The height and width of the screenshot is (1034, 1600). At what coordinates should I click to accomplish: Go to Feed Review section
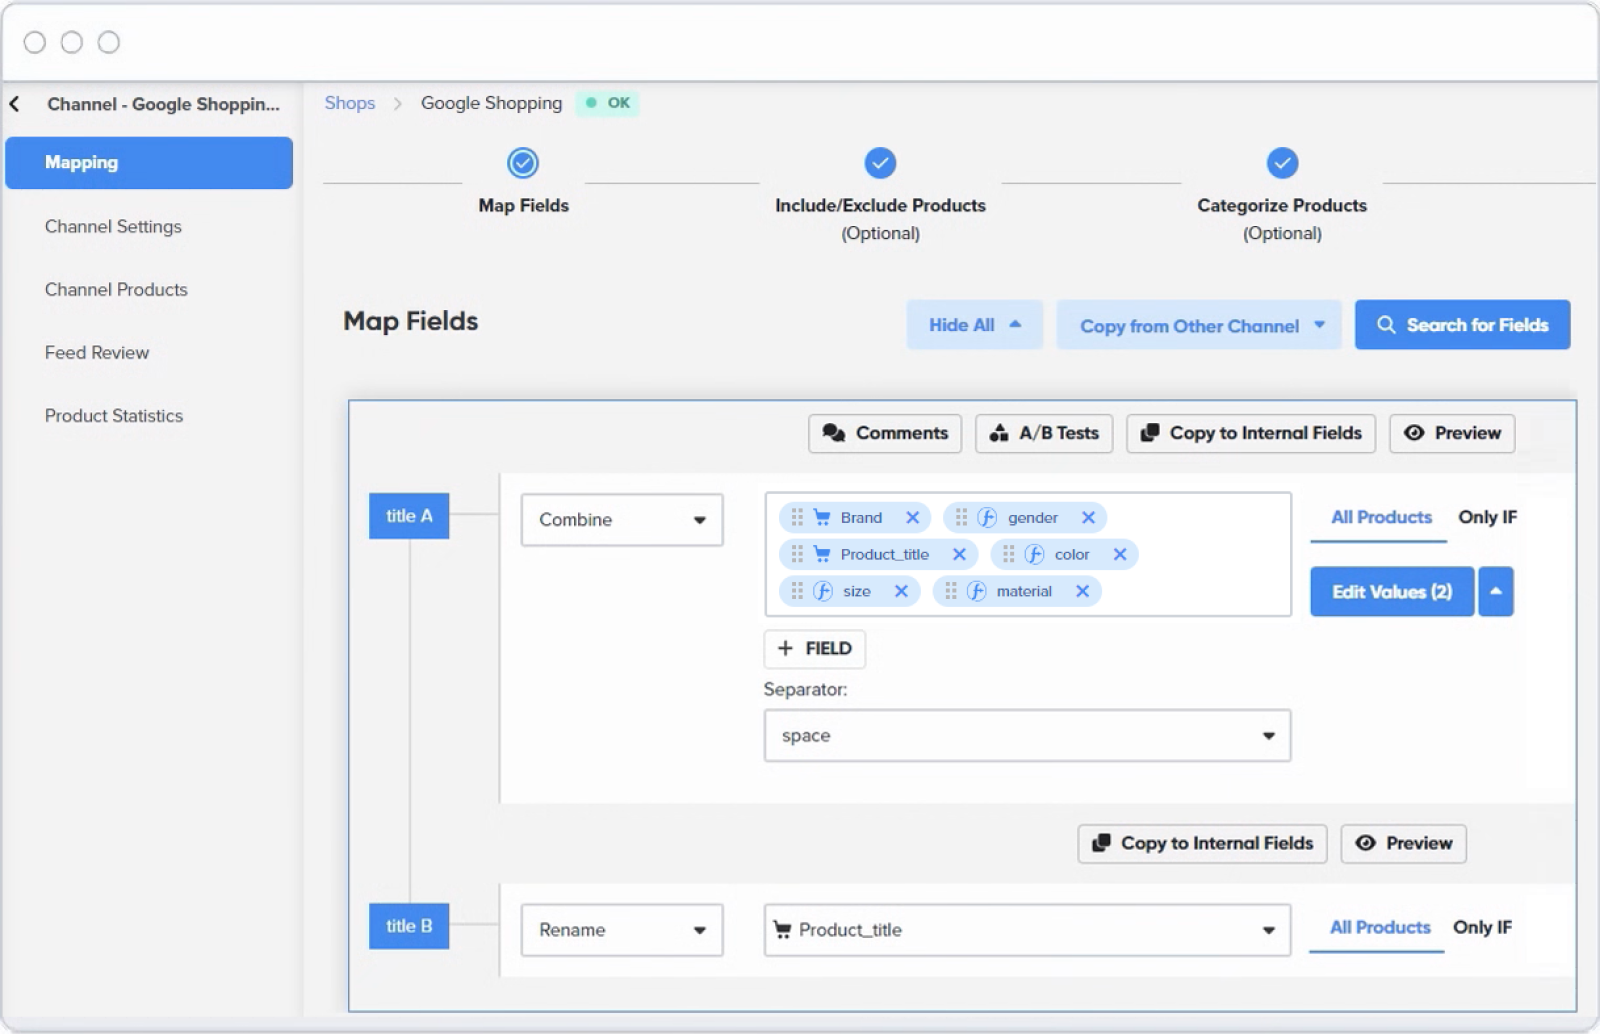97,353
